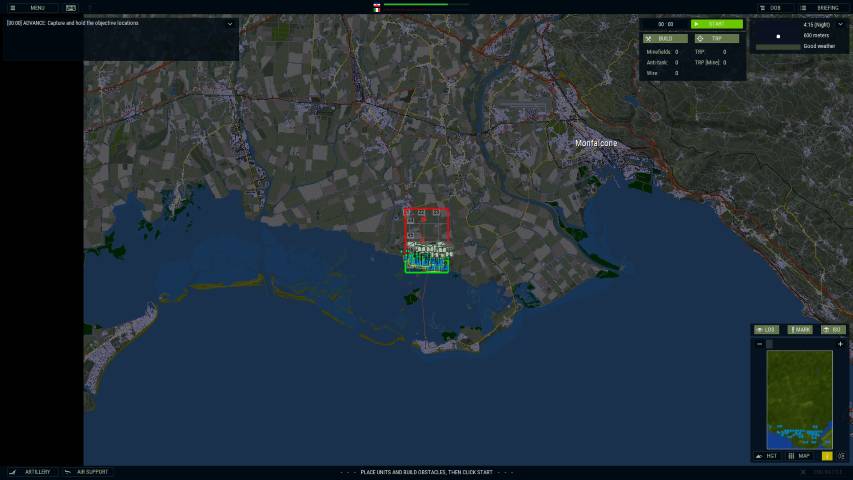The width and height of the screenshot is (853, 480).
Task: Expand the time and weather panel
Action: click(841, 24)
